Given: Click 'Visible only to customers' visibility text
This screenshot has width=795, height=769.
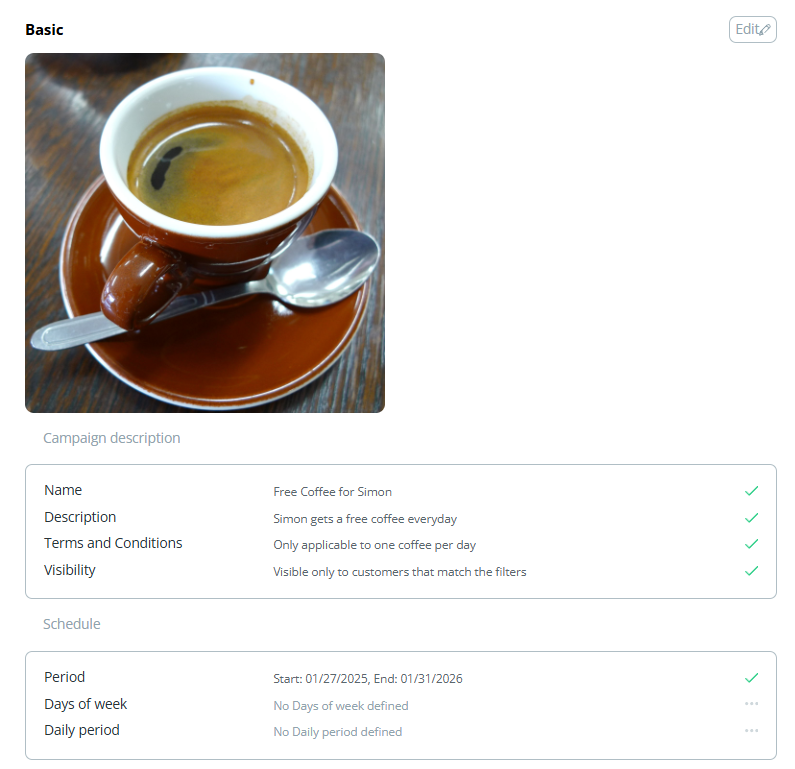Looking at the screenshot, I should point(400,572).
